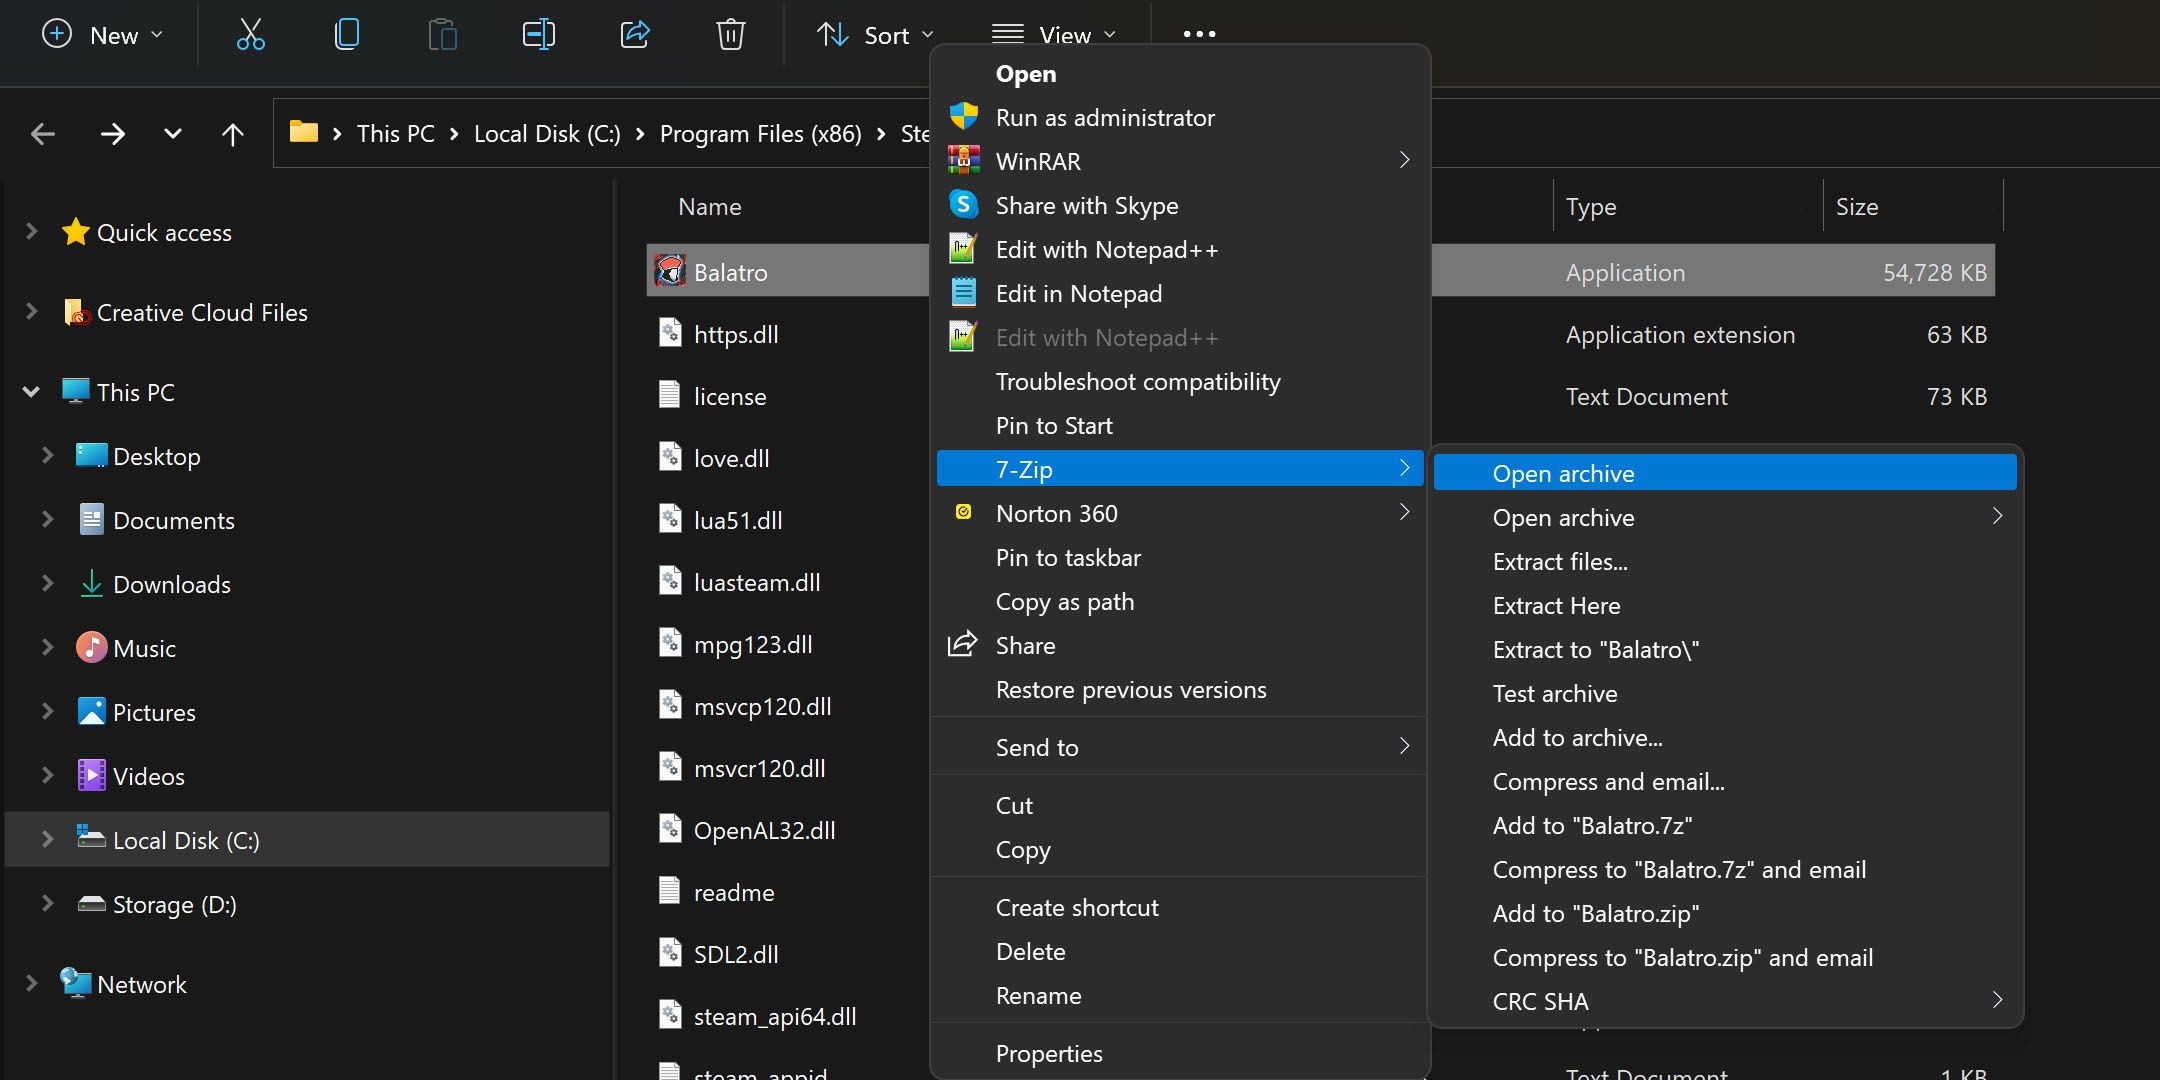2160x1080 pixels.
Task: Click the Quick access star icon
Action: tap(74, 230)
